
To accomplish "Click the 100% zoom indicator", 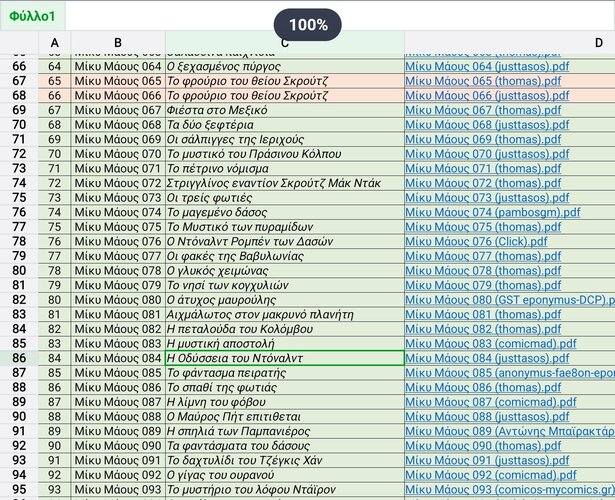I will click(307, 24).
